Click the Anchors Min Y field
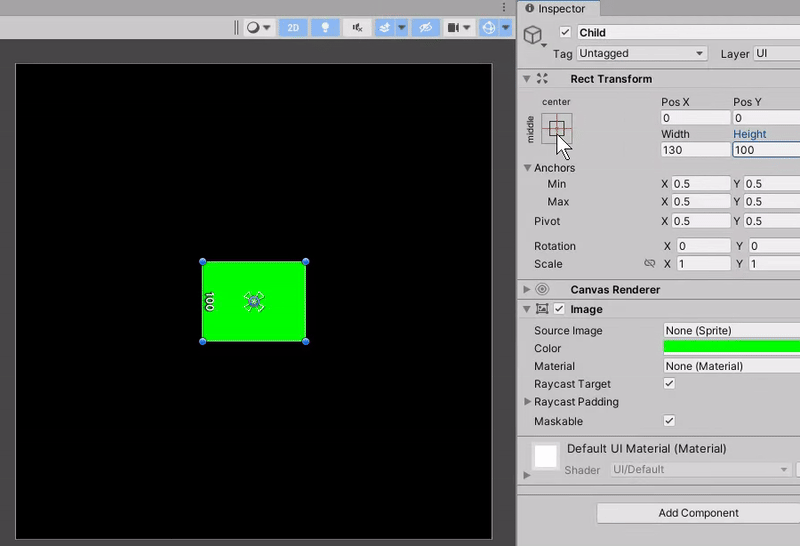Screen dimensions: 800x546 pyautogui.click(x=771, y=184)
